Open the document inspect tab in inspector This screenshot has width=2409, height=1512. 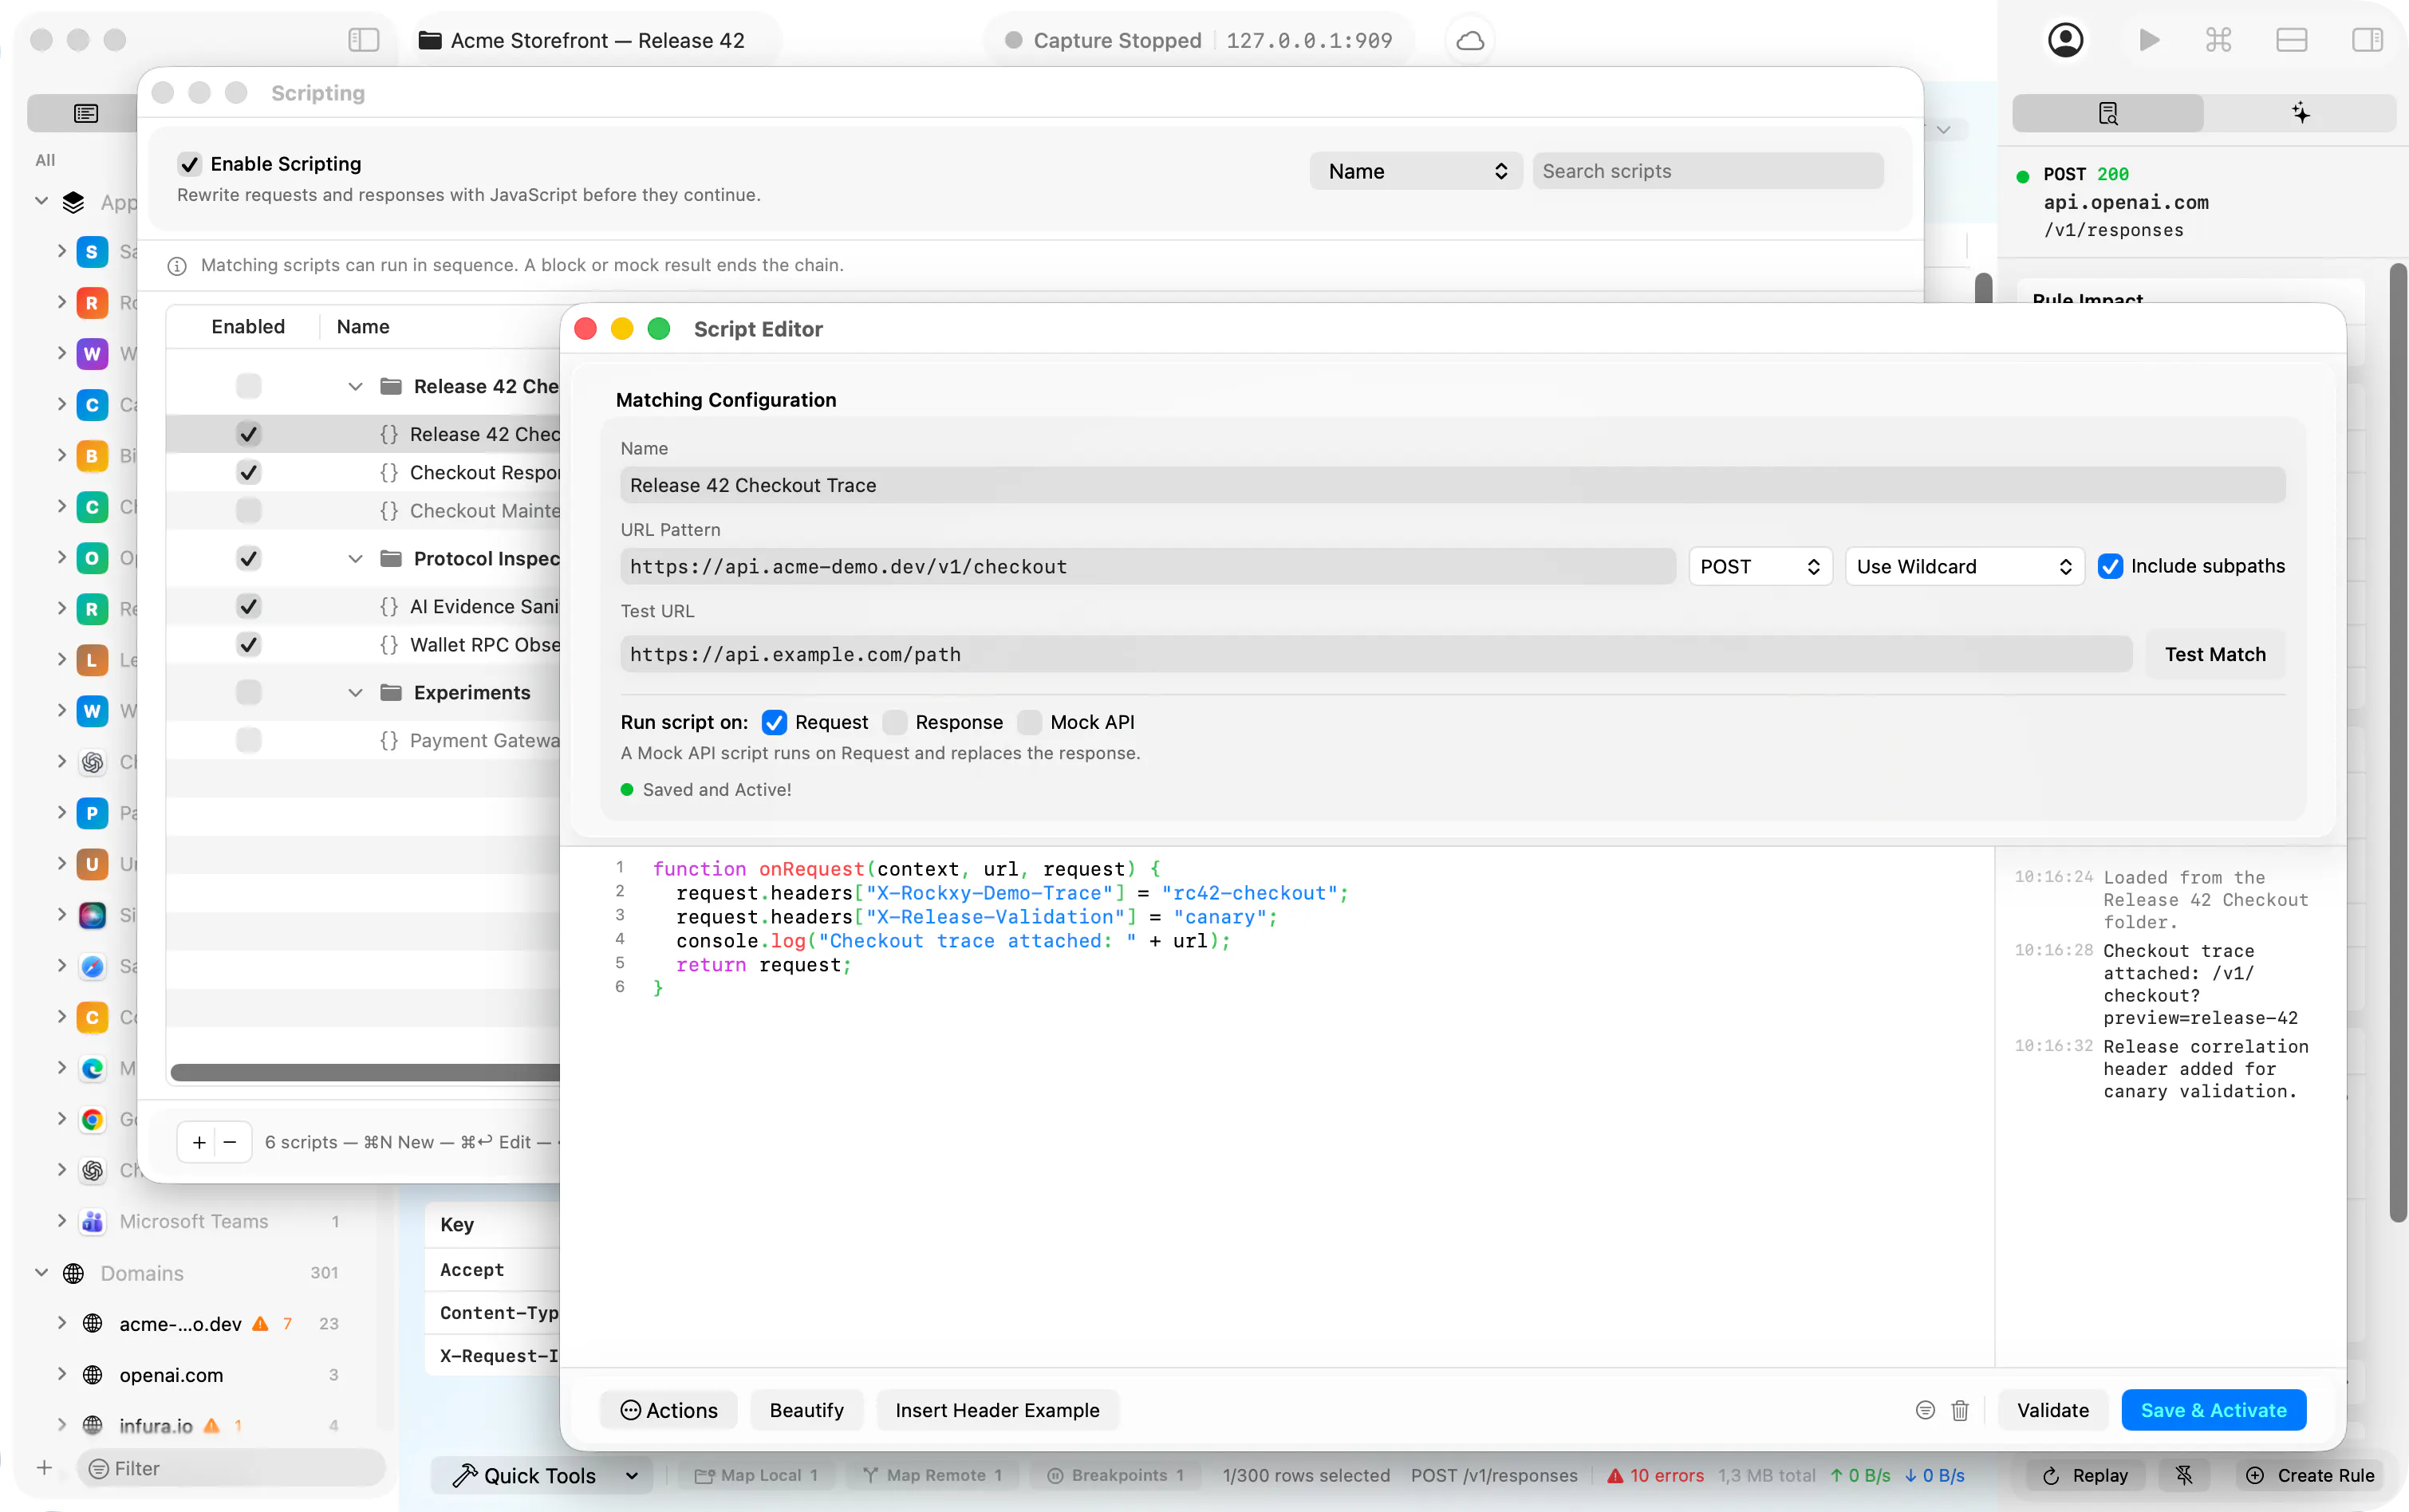tap(2108, 113)
